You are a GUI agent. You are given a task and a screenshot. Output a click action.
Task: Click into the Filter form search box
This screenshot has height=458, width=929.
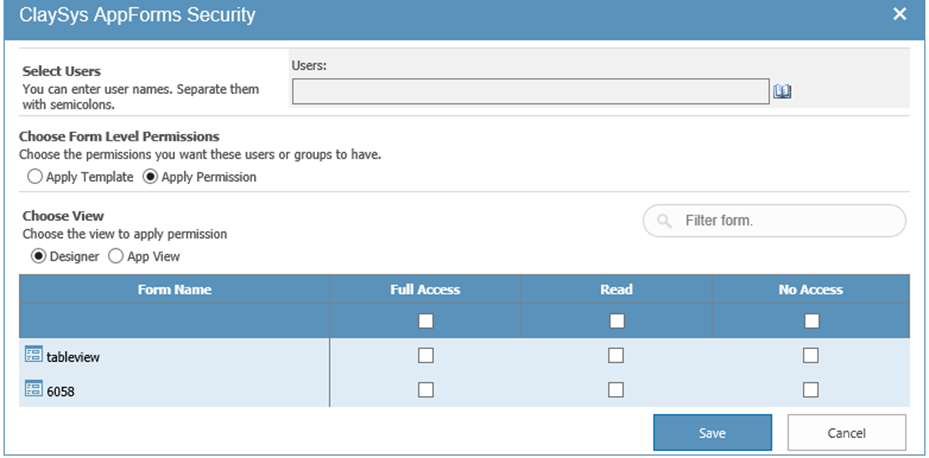point(774,221)
